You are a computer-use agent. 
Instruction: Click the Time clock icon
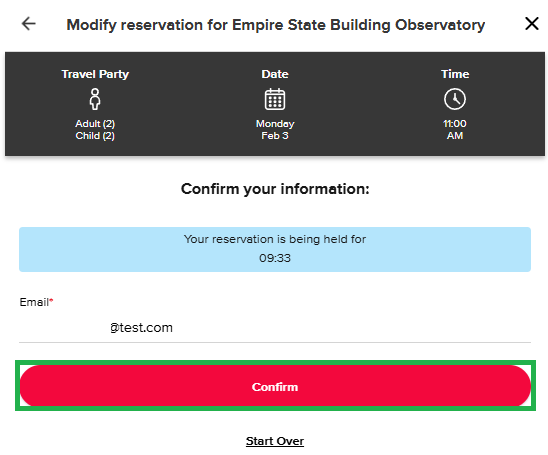pyautogui.click(x=455, y=99)
